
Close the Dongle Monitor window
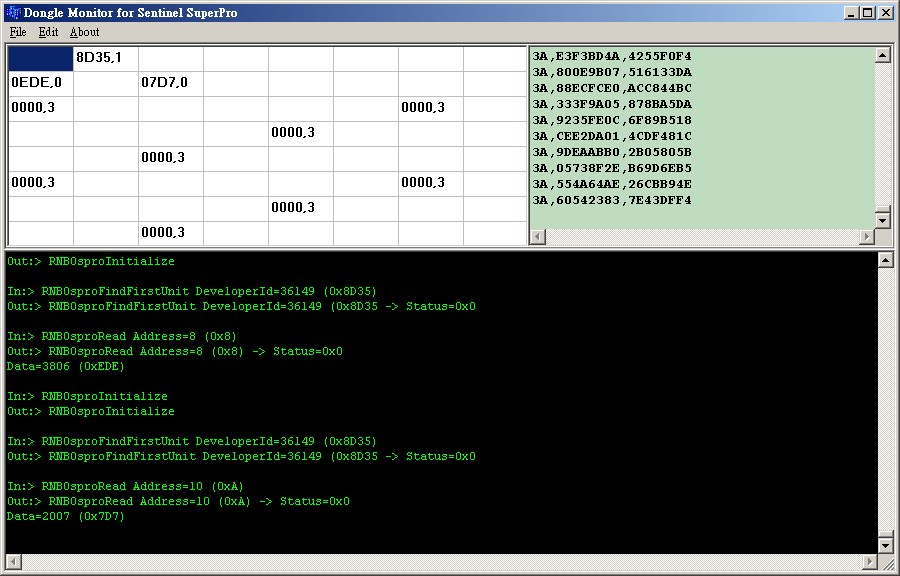(886, 13)
